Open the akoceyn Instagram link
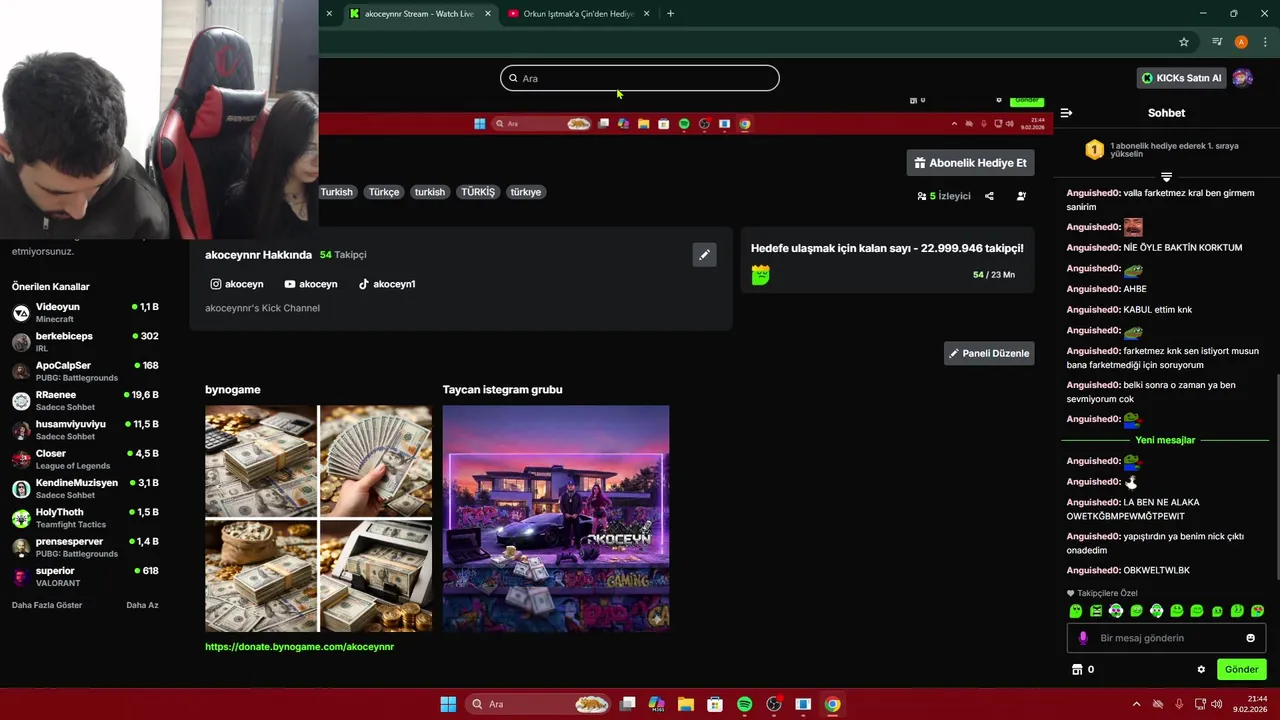The image size is (1280, 720). [x=237, y=284]
